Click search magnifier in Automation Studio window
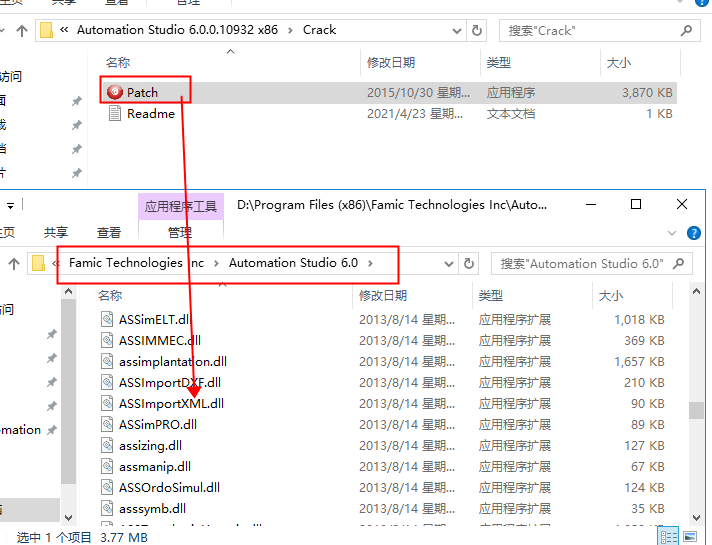This screenshot has height=545, width=712. tap(678, 263)
